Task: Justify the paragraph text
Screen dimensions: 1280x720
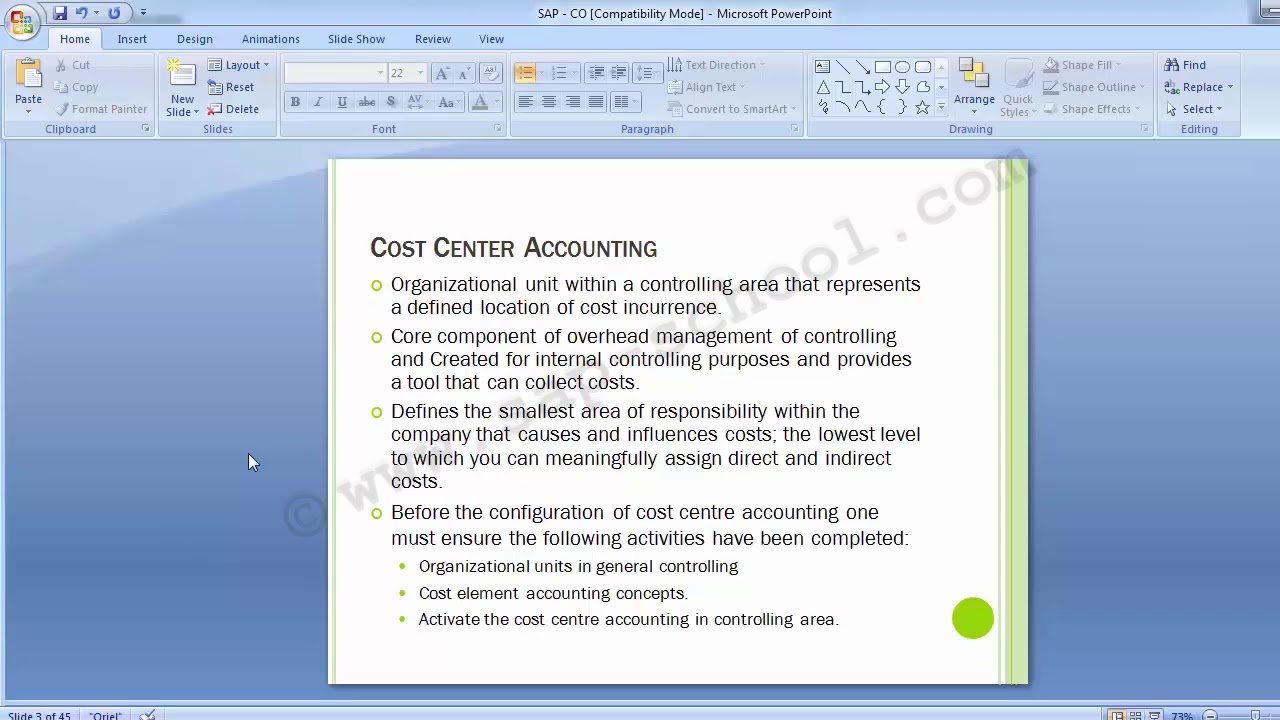Action: pos(597,102)
